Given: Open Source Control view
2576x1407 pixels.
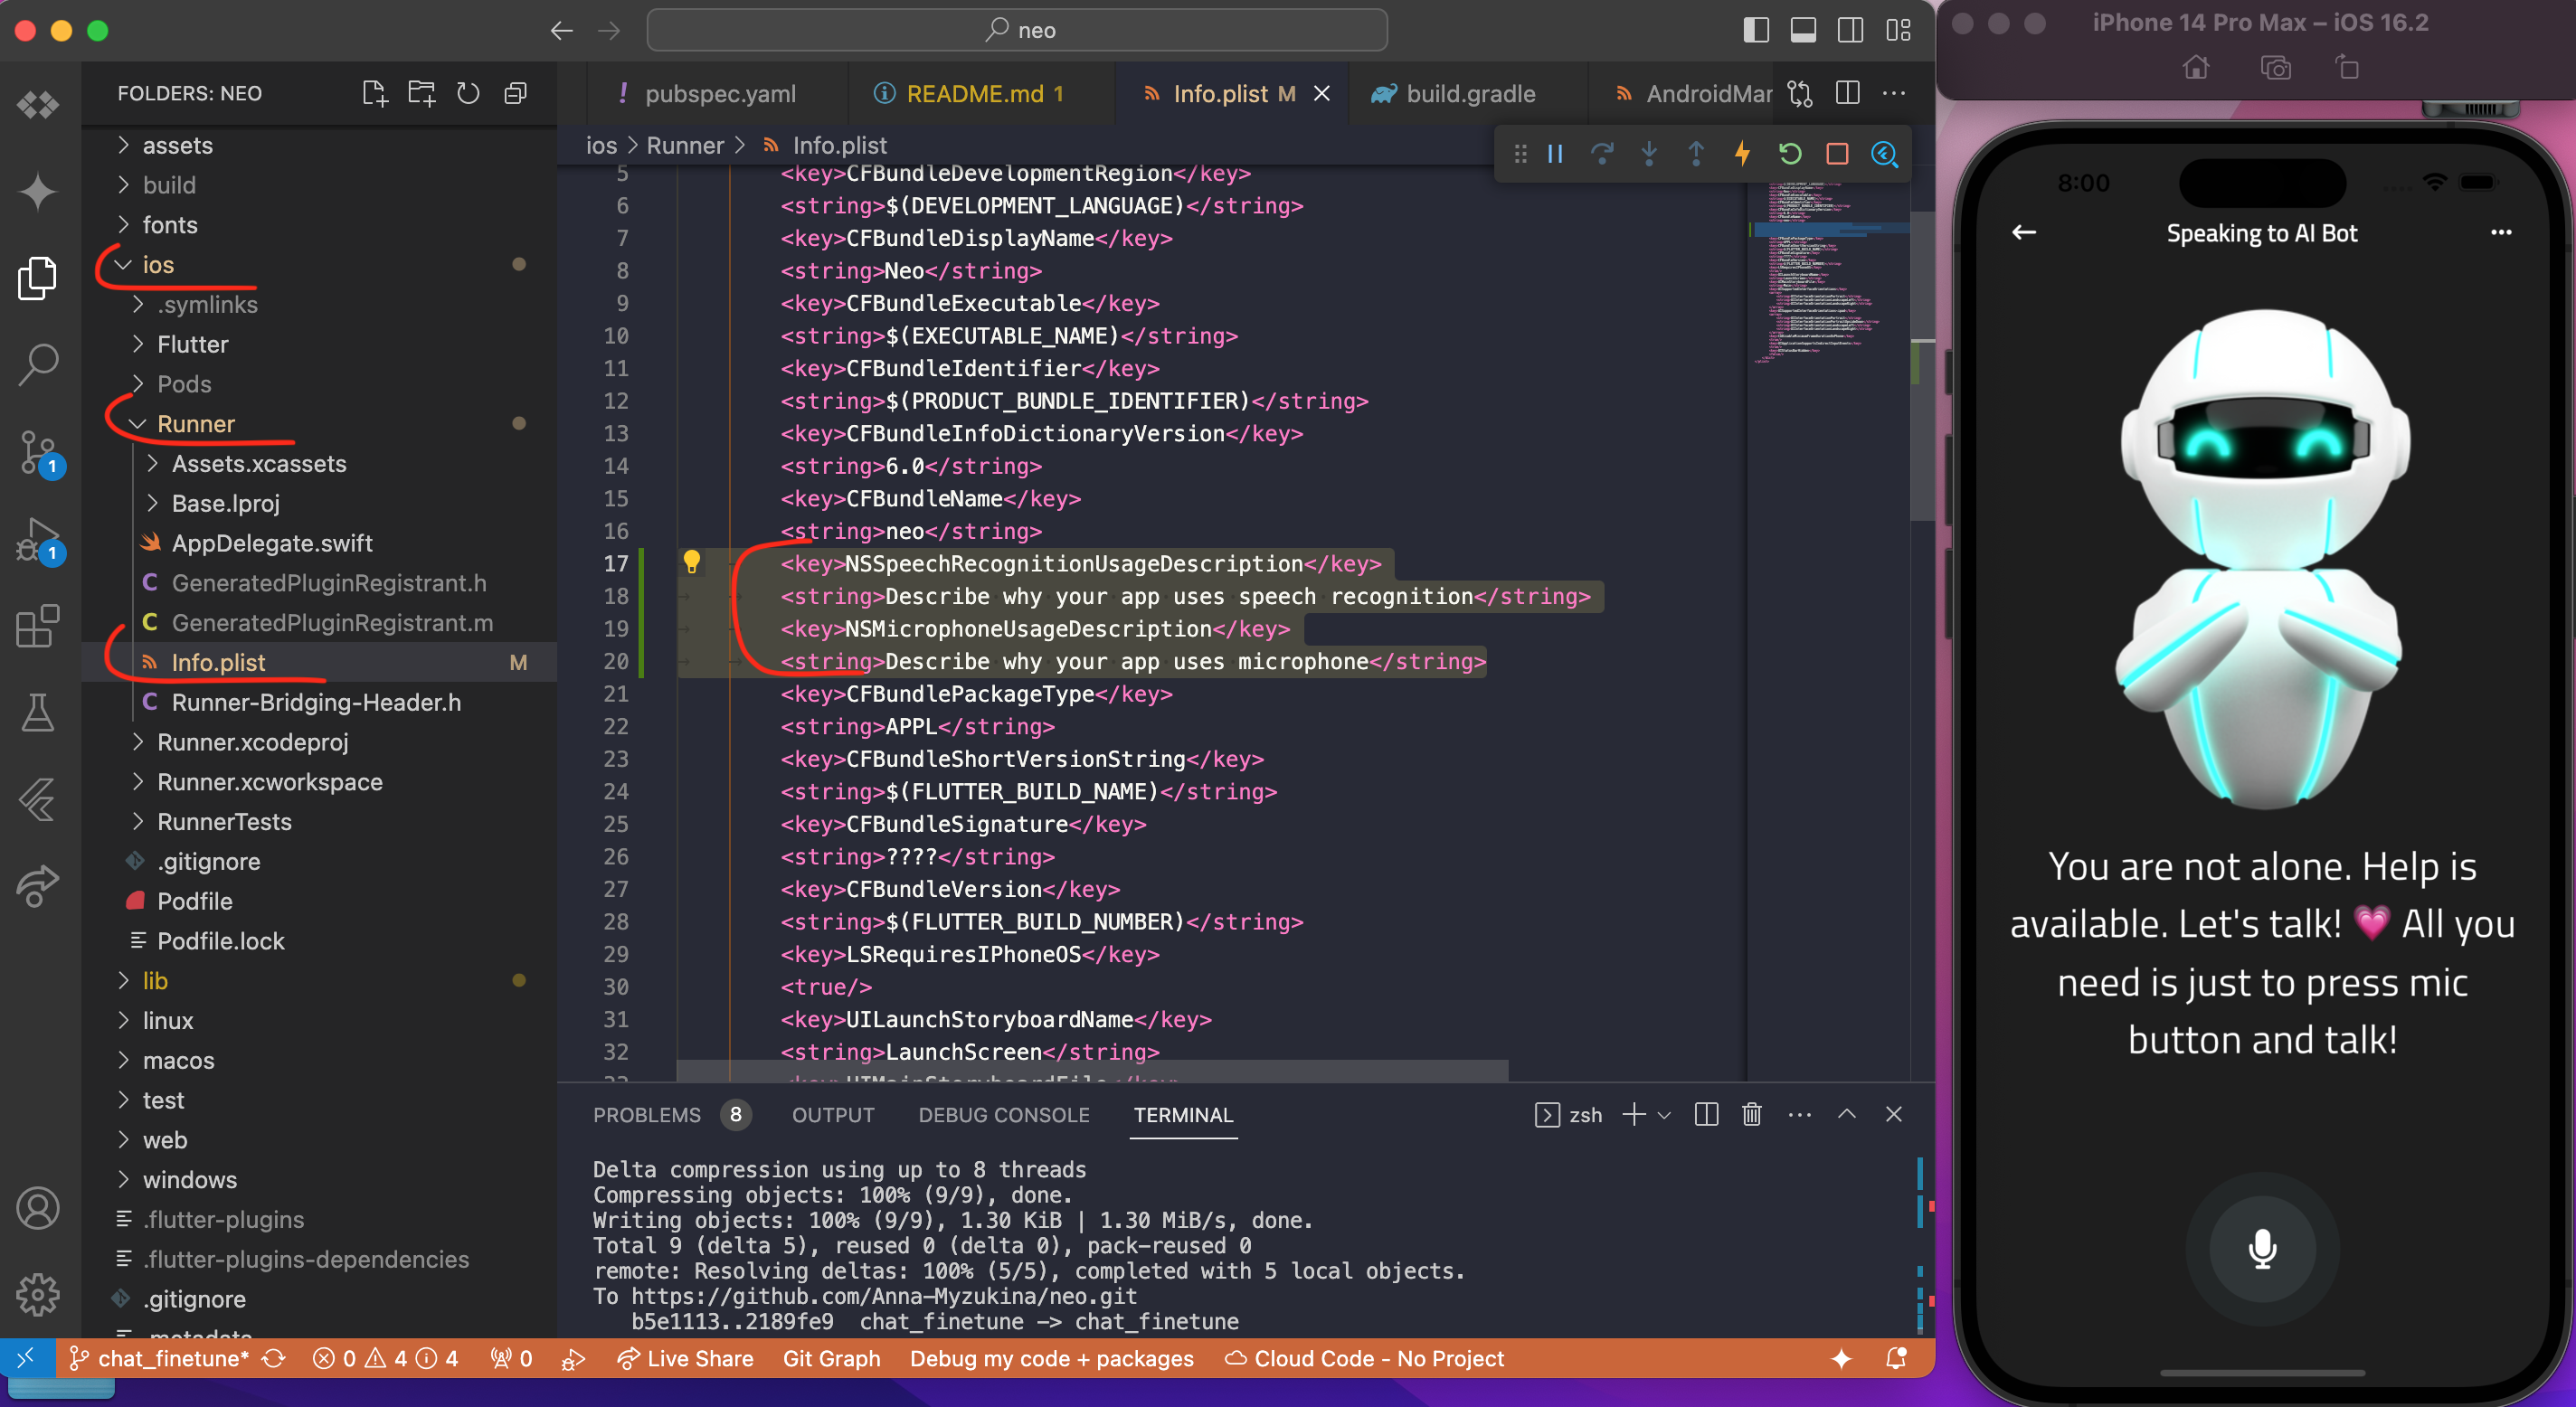Looking at the screenshot, I should pyautogui.click(x=38, y=452).
